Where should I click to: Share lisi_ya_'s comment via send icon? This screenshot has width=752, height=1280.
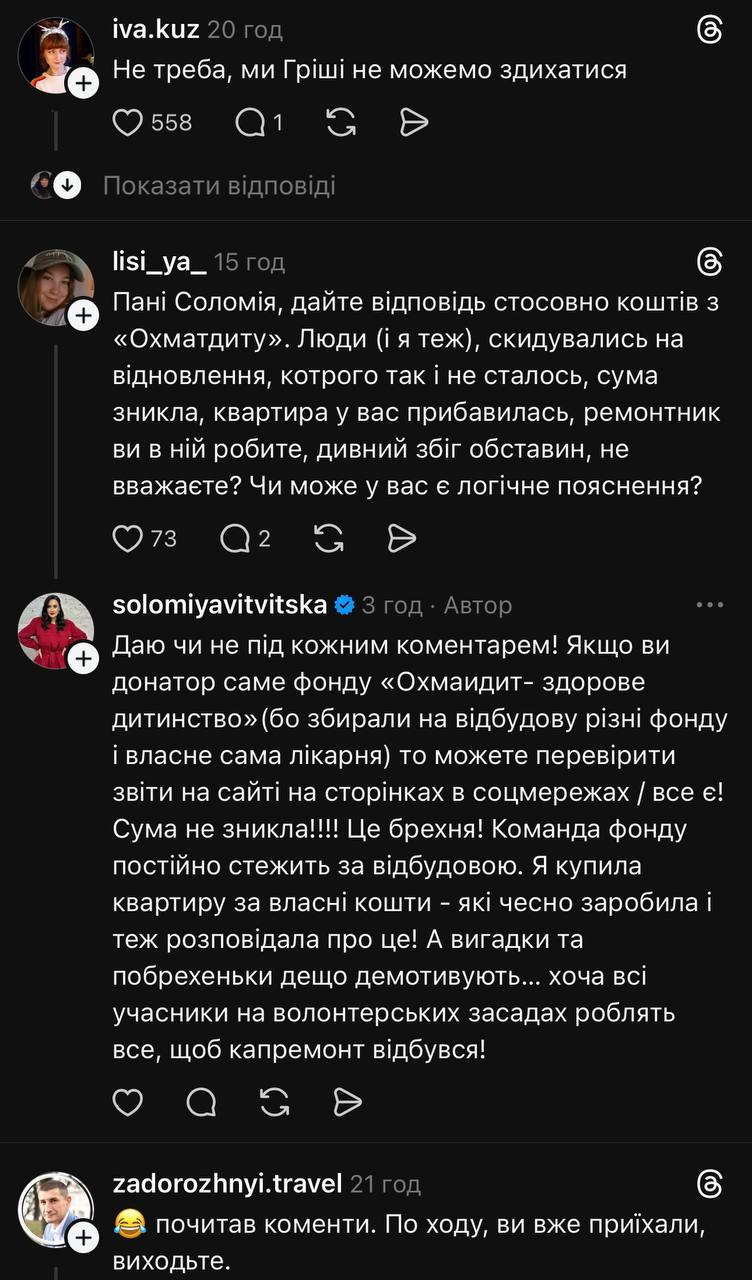(401, 538)
